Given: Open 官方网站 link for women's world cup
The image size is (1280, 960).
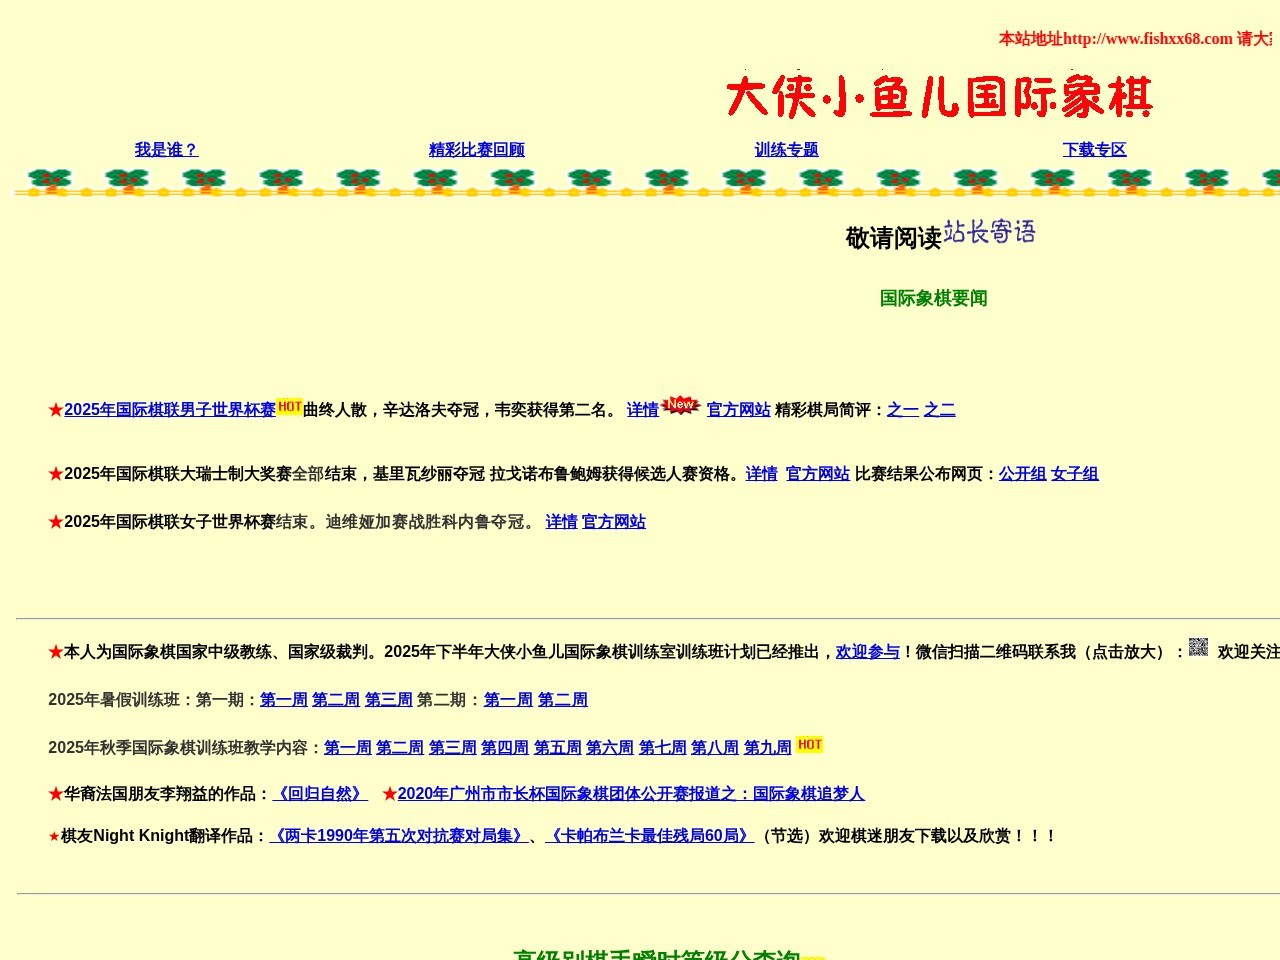Looking at the screenshot, I should [x=613, y=522].
